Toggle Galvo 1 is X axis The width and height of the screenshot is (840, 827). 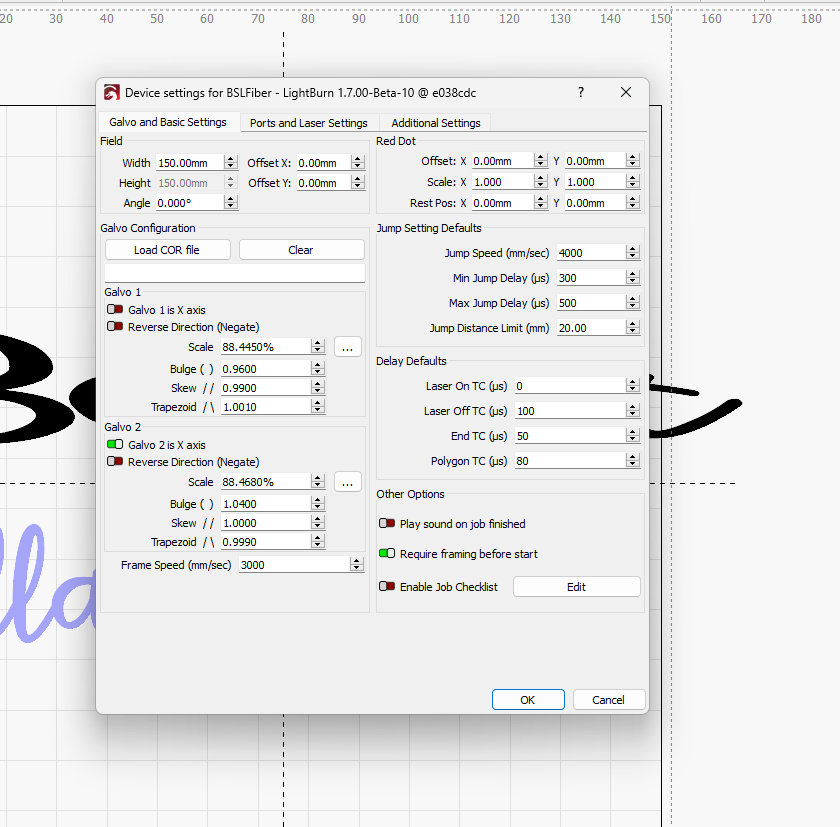[115, 310]
